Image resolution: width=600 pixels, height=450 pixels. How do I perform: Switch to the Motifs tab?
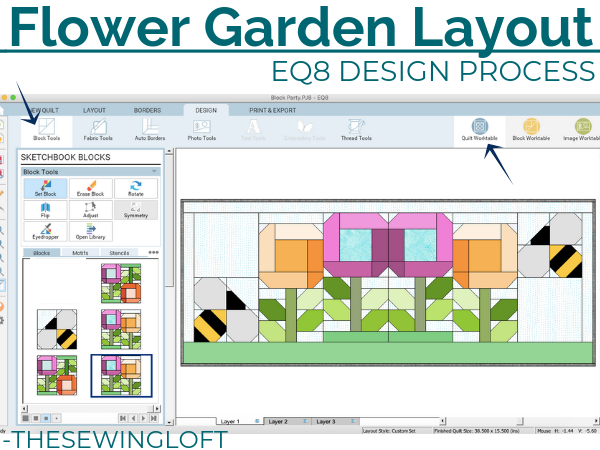point(80,253)
